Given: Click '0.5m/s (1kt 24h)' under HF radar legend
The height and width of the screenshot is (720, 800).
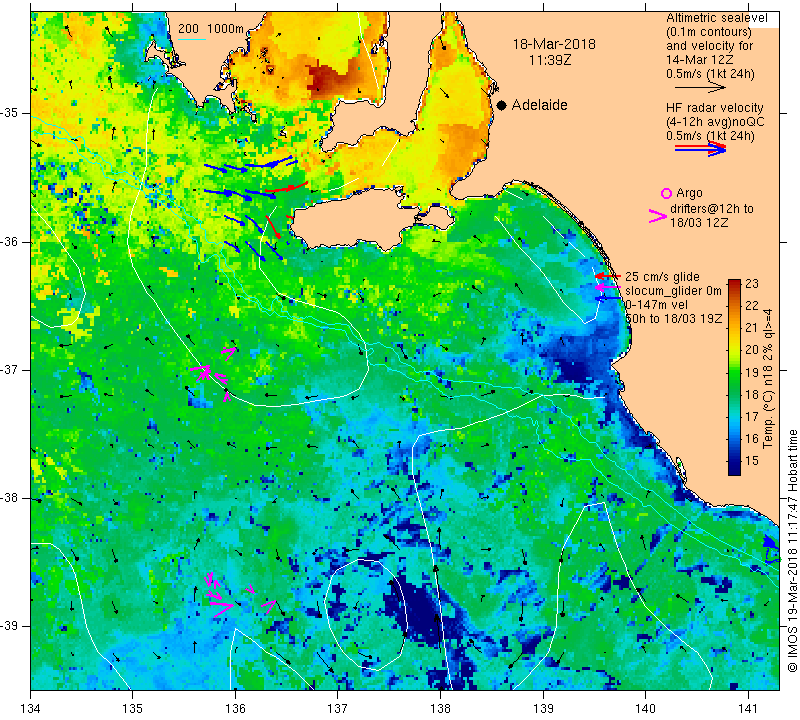Looking at the screenshot, I should click(x=710, y=136).
